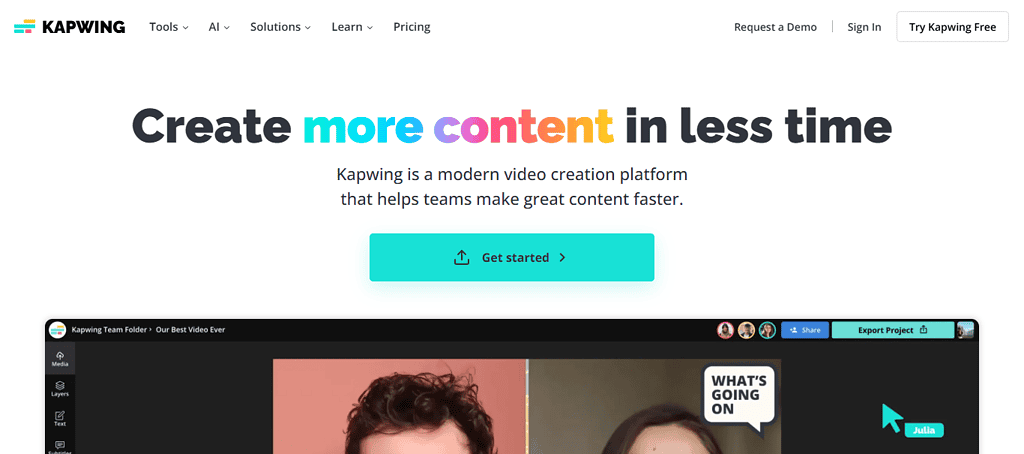This screenshot has height=454, width=1024.
Task: Expand the Solutions dropdown menu
Action: (x=280, y=27)
